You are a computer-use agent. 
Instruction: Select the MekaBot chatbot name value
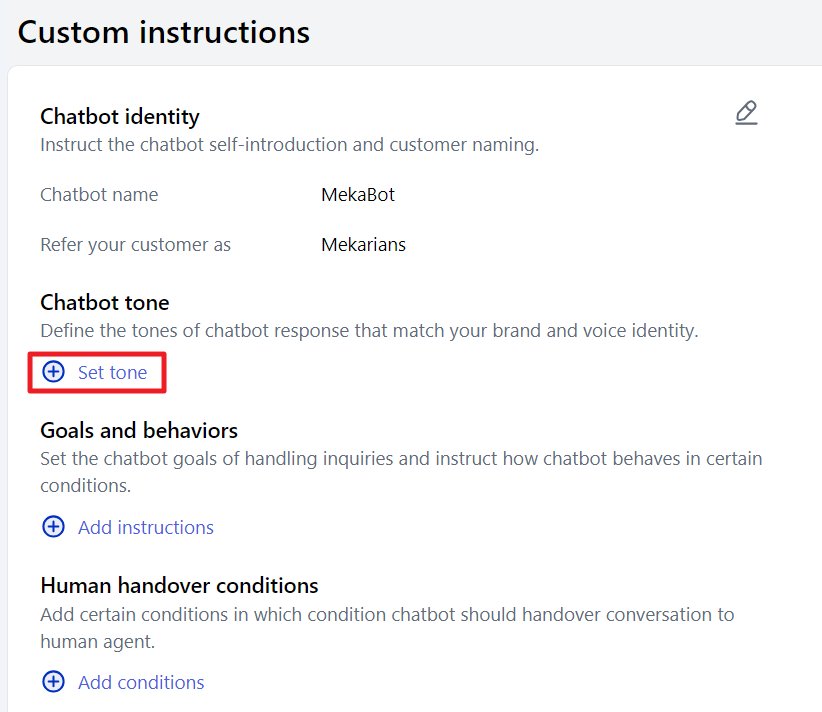(358, 195)
